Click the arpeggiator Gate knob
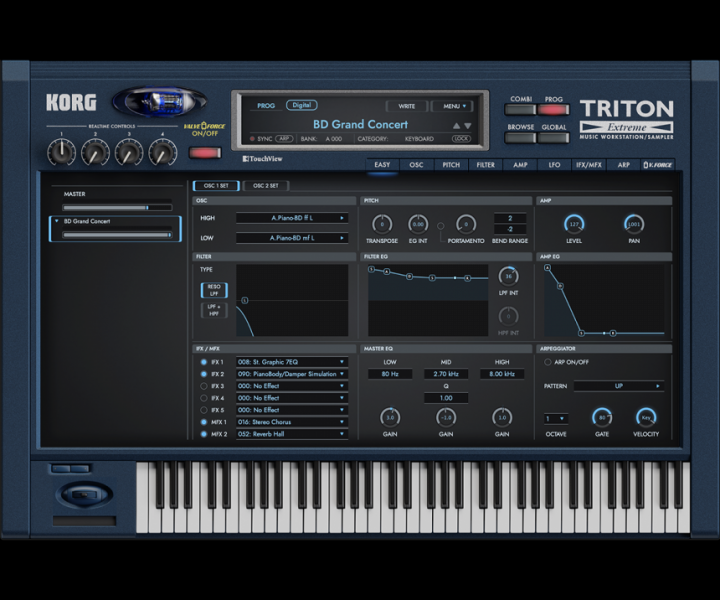This screenshot has width=720, height=600. point(602,417)
